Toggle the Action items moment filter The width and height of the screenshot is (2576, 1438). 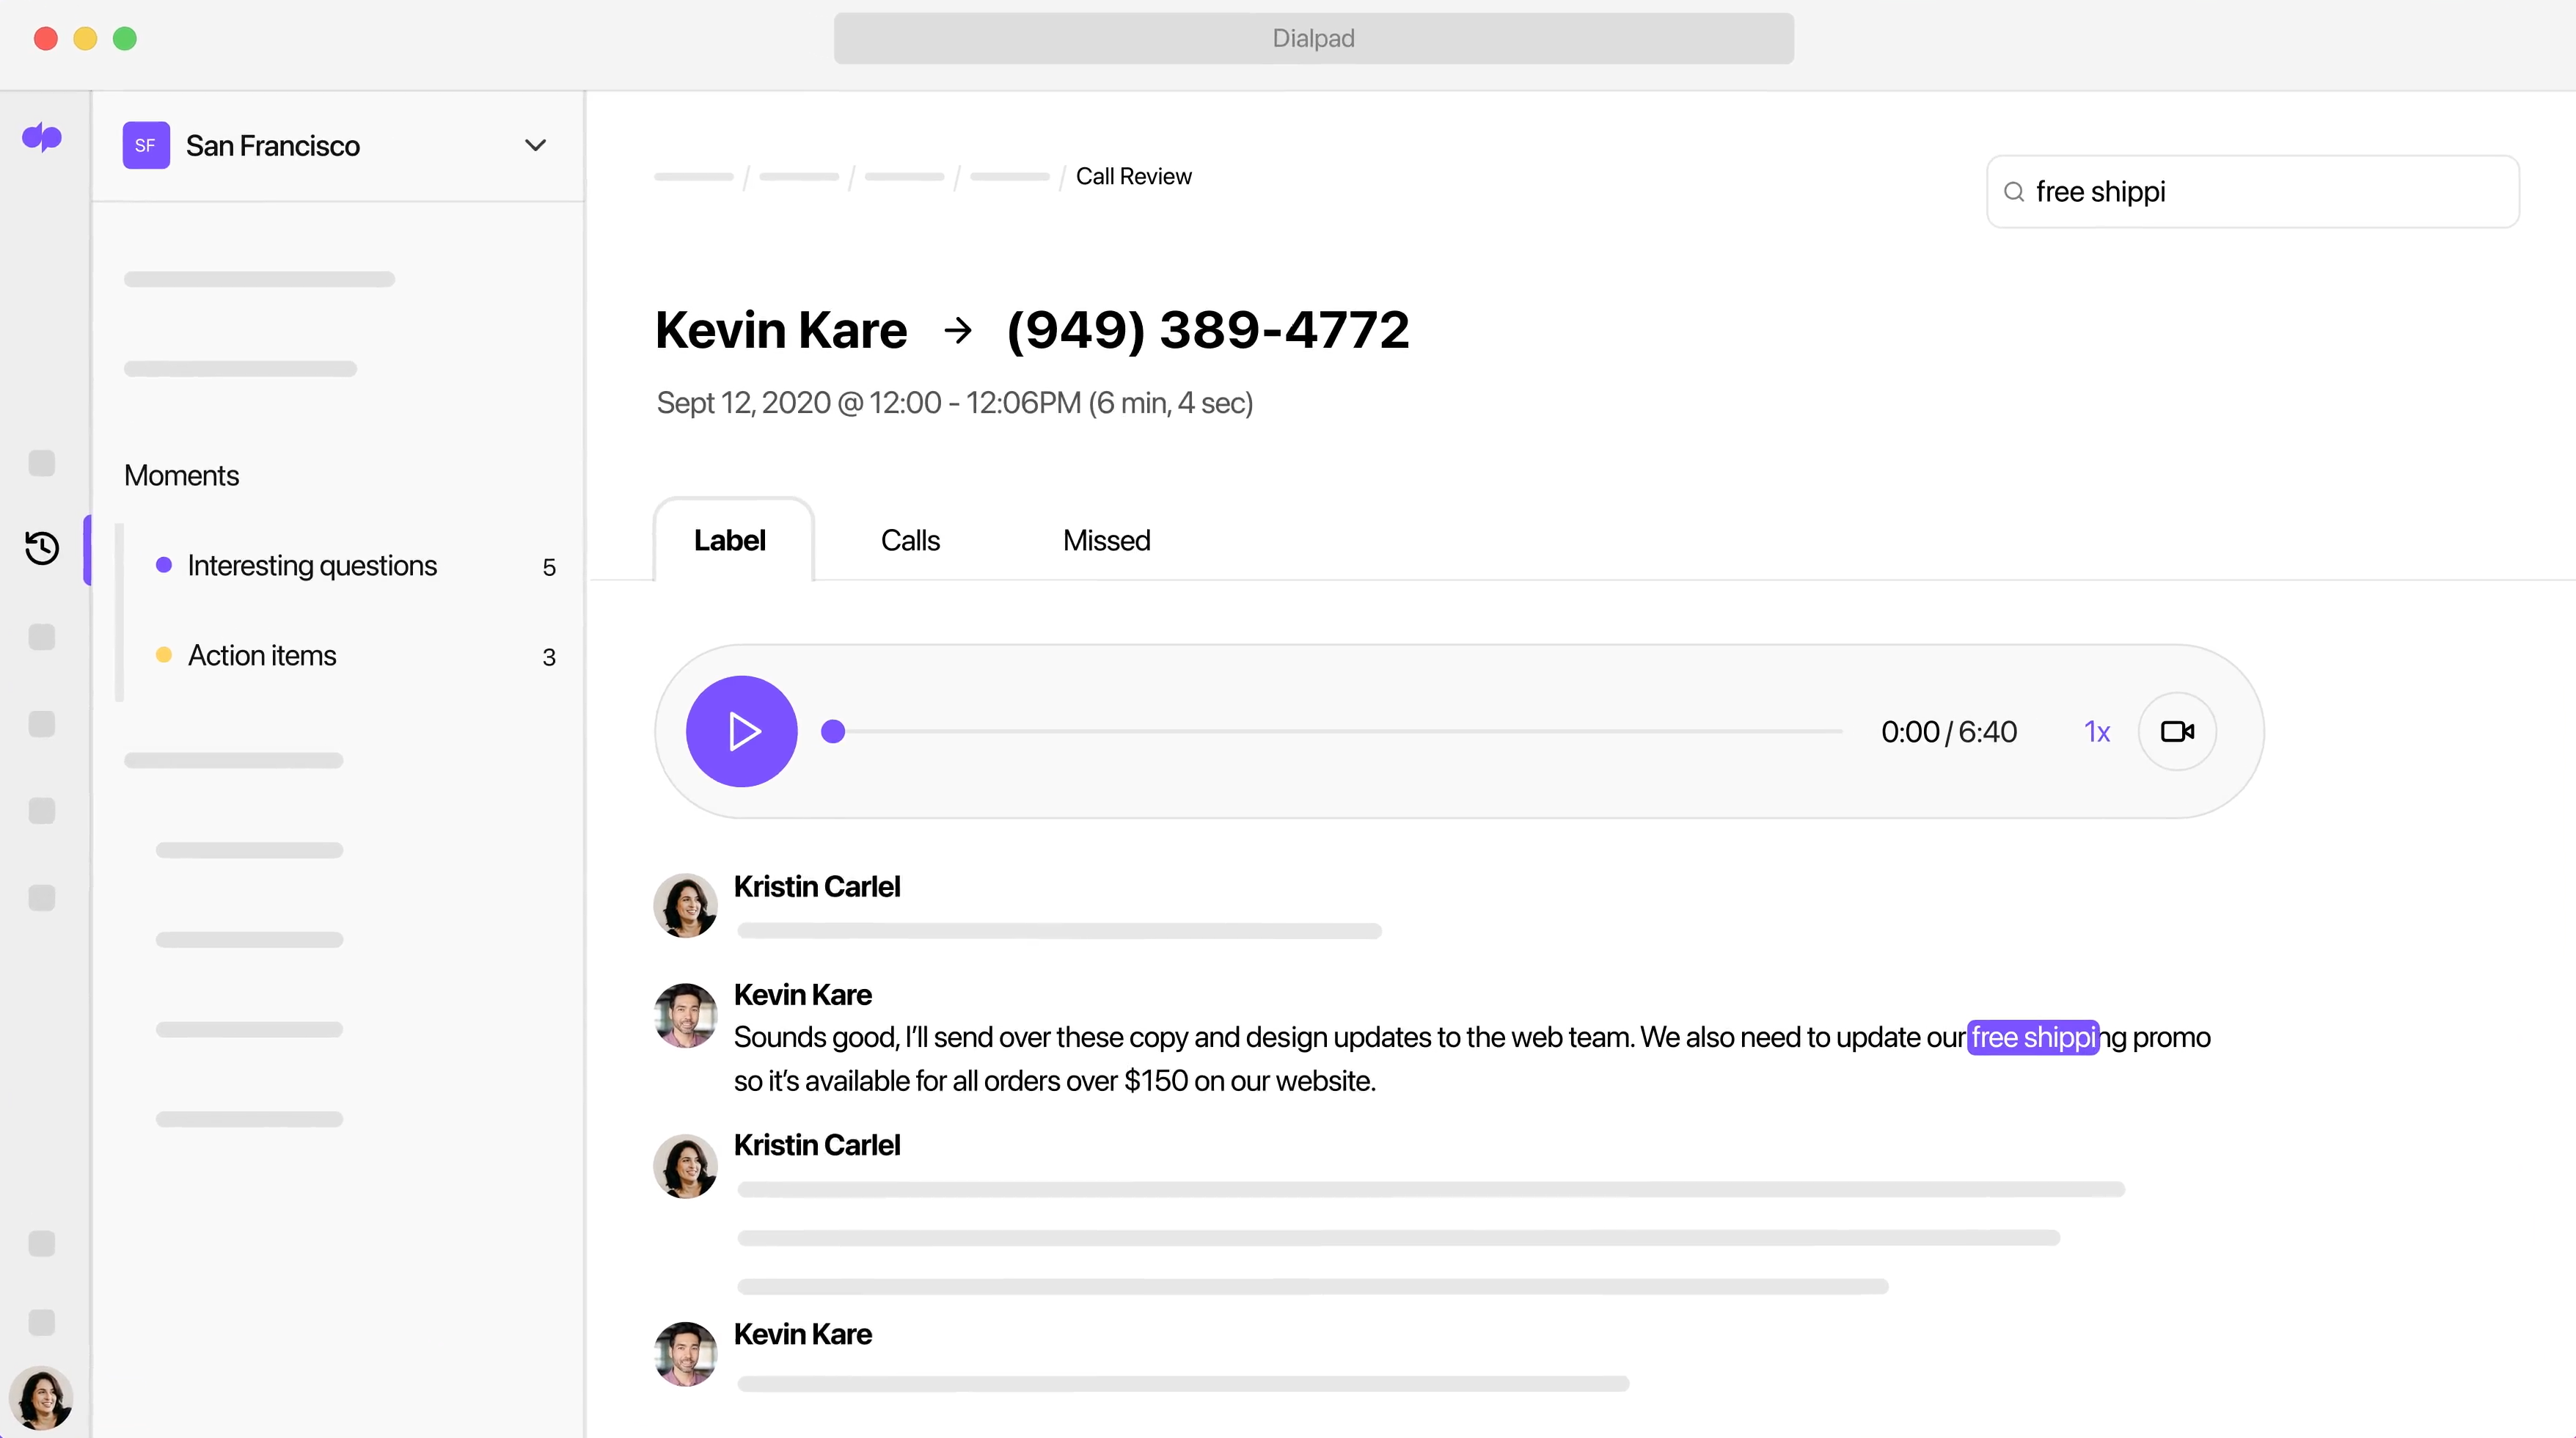point(262,654)
